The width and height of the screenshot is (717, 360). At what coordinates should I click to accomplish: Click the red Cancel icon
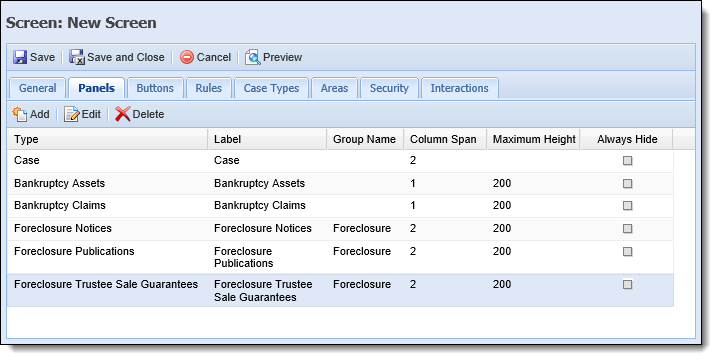(187, 57)
